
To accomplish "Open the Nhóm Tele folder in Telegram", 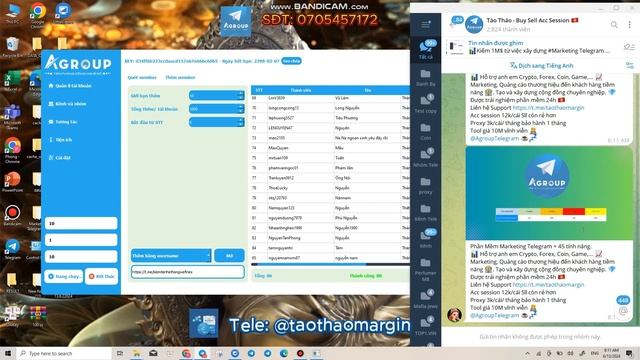I will [x=425, y=158].
